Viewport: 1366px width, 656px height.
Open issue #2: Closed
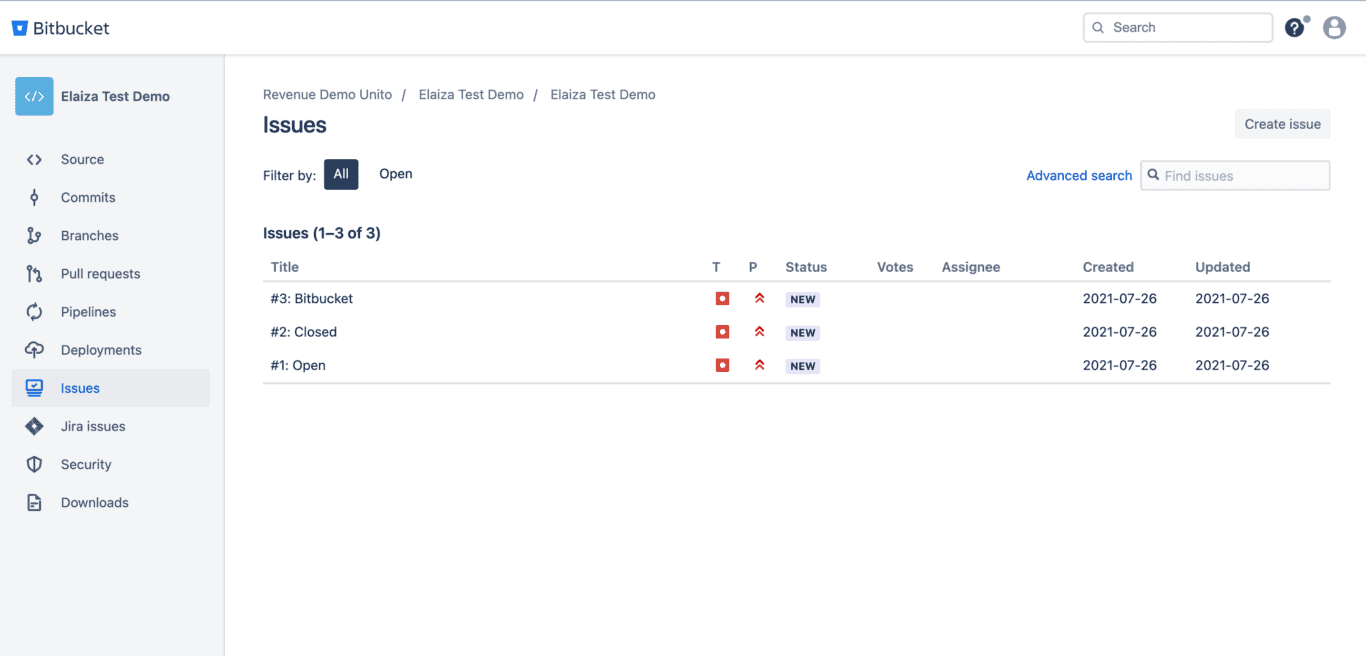pyautogui.click(x=304, y=332)
